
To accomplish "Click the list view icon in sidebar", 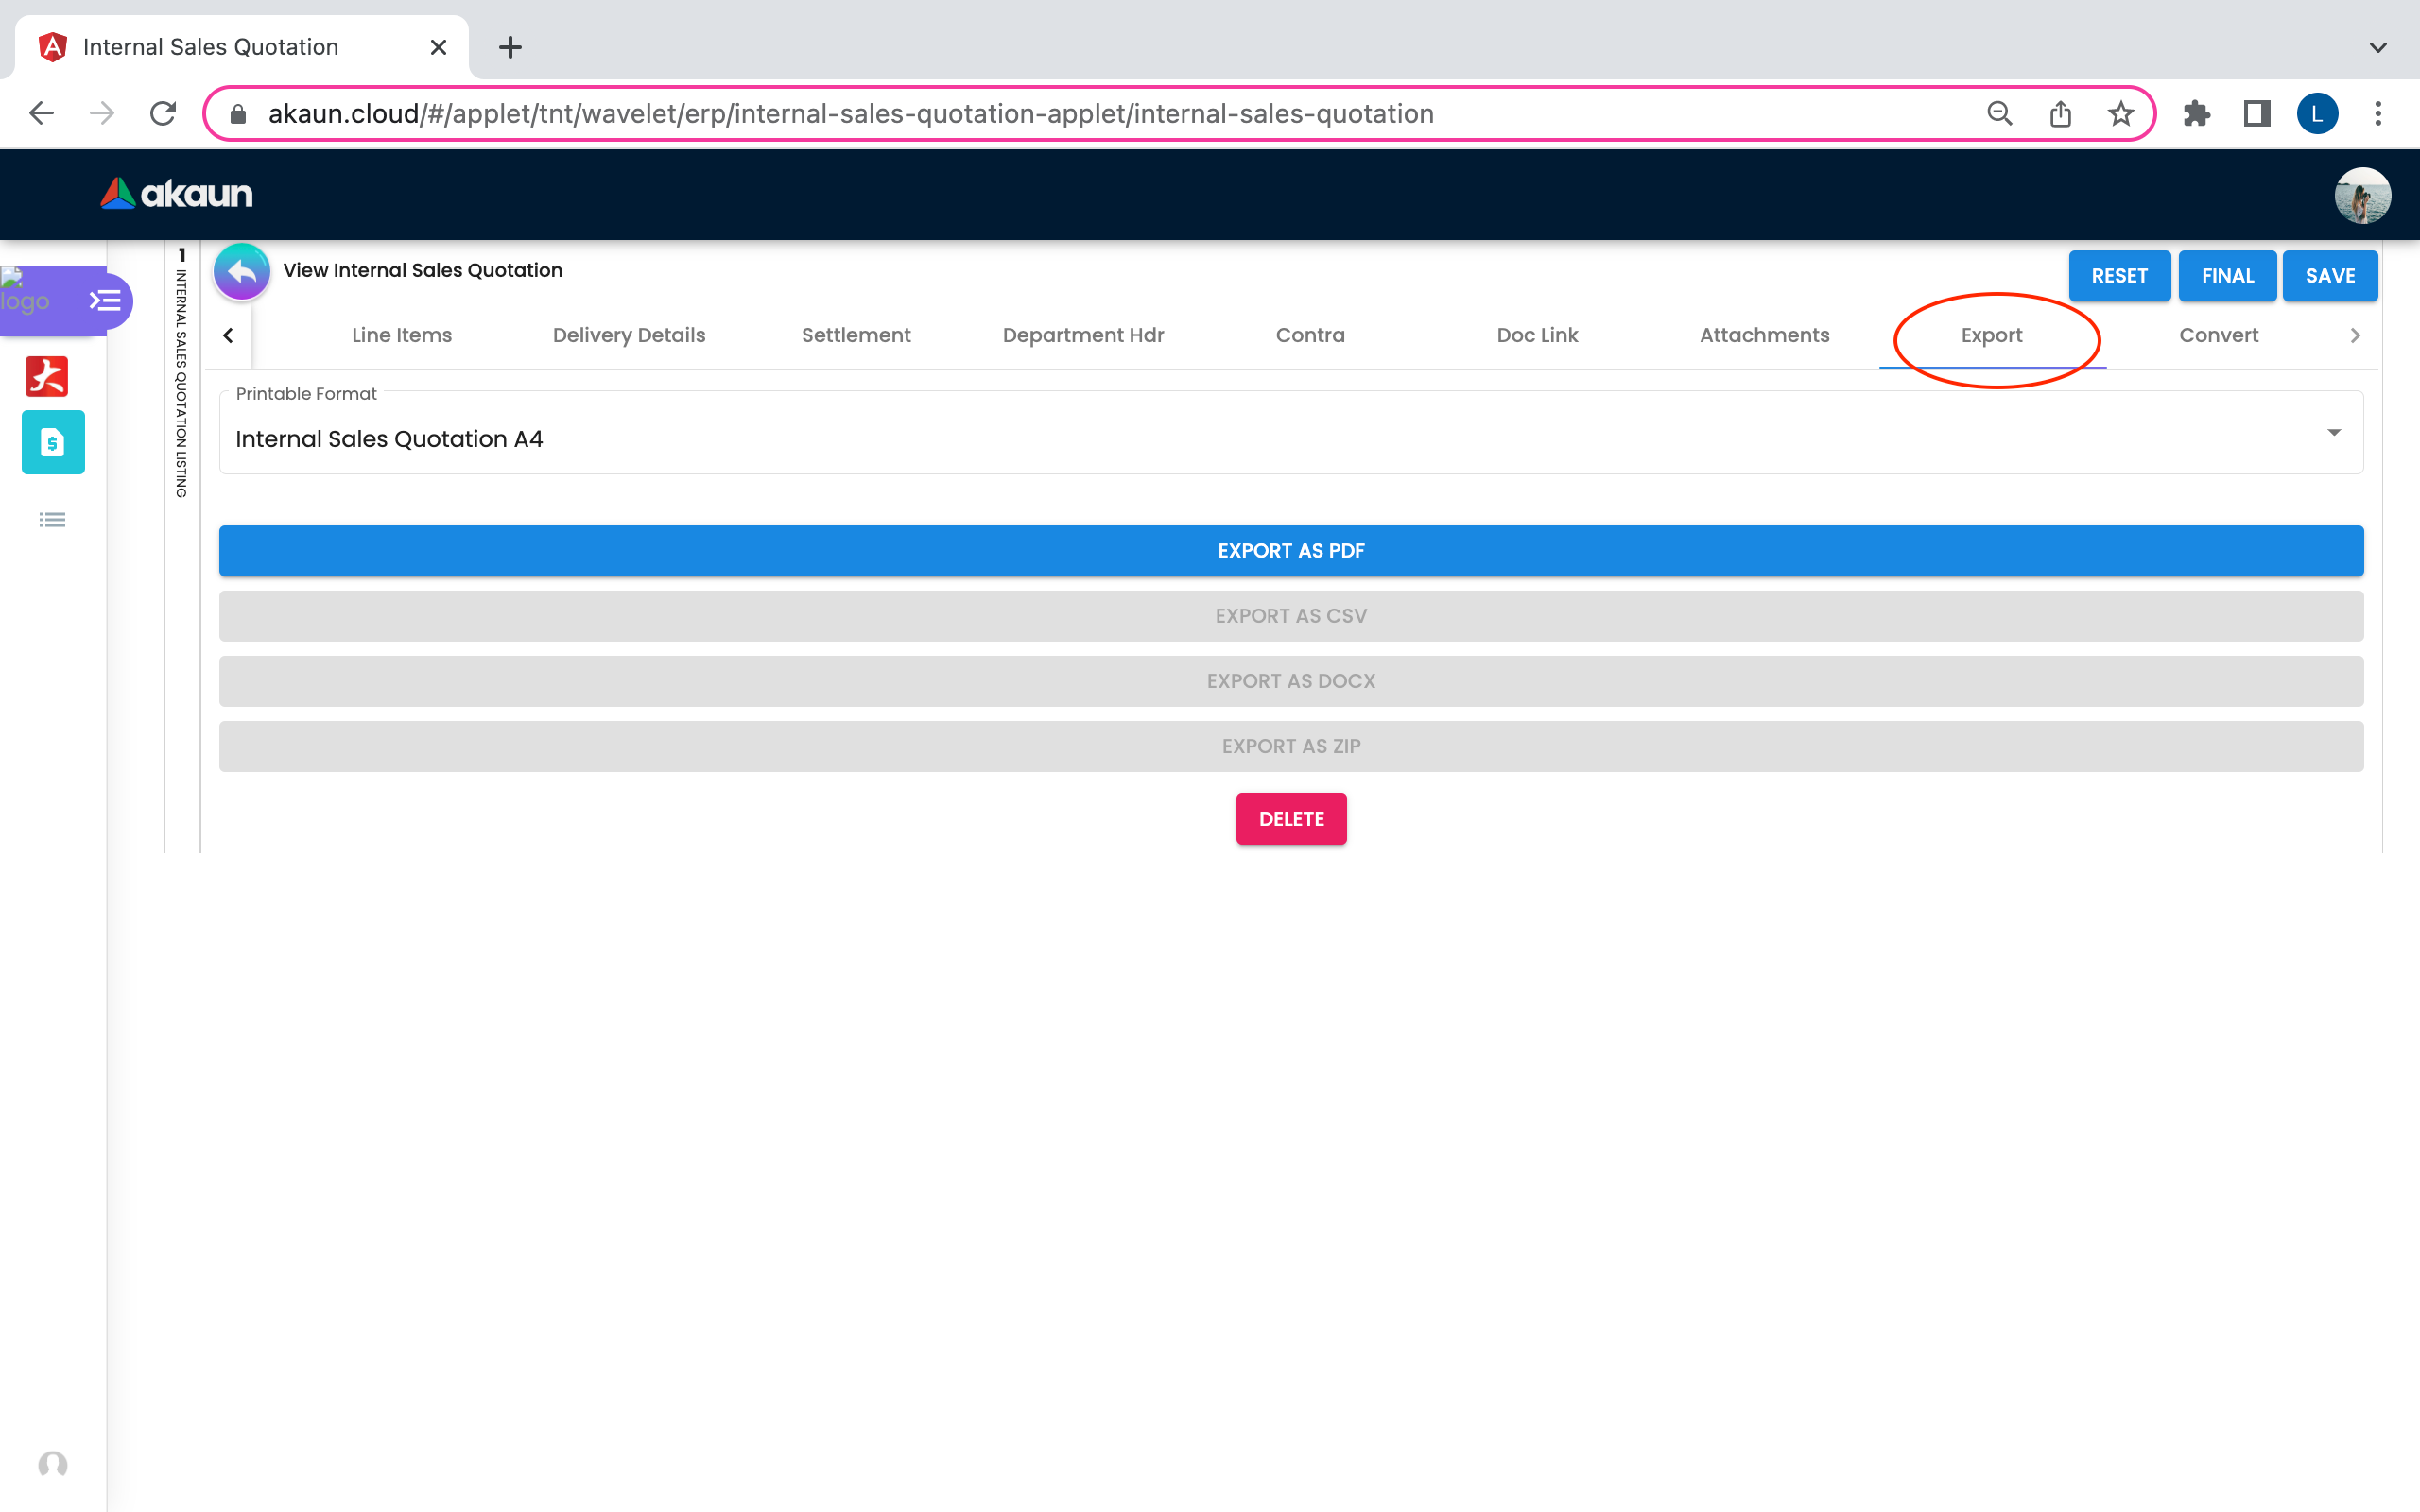I will (52, 520).
